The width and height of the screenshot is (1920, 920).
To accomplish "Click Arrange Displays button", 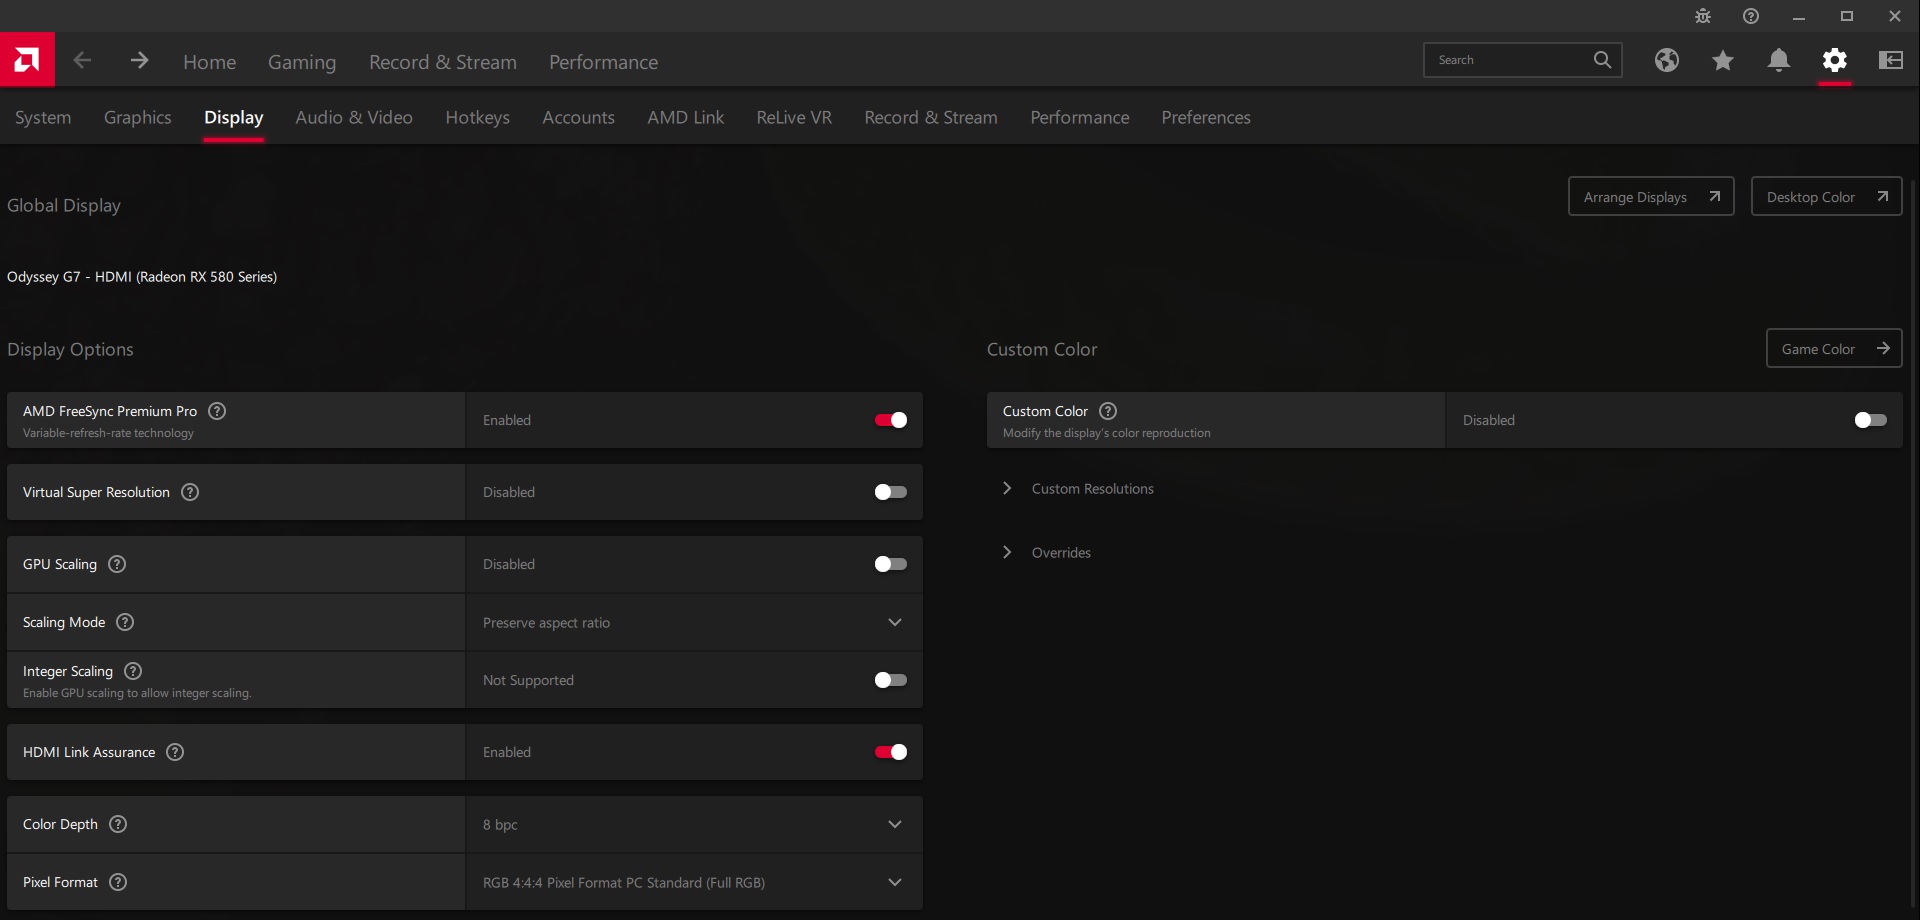I will click(1651, 196).
